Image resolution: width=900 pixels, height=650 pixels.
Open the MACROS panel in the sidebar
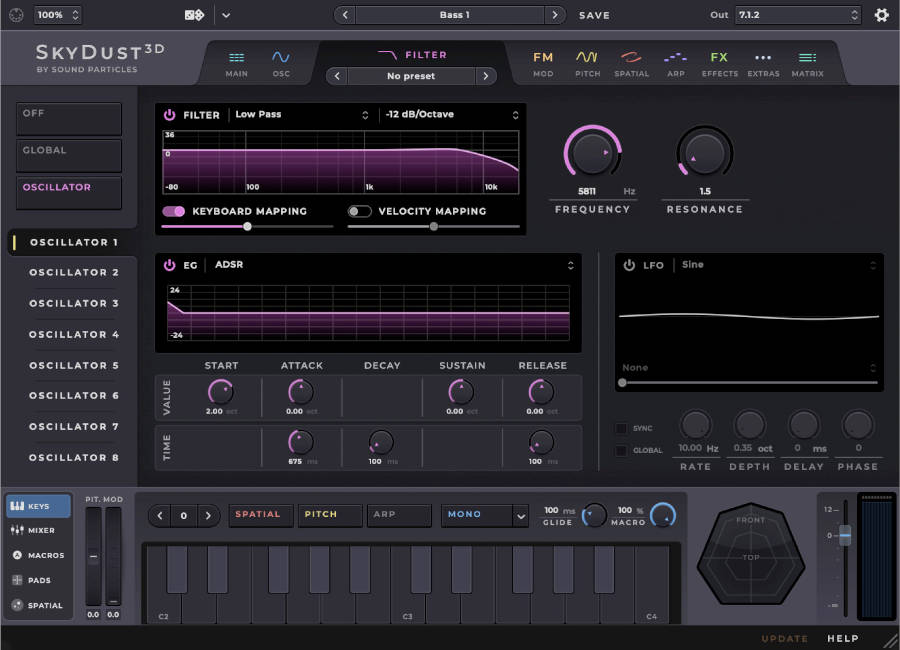click(x=38, y=555)
